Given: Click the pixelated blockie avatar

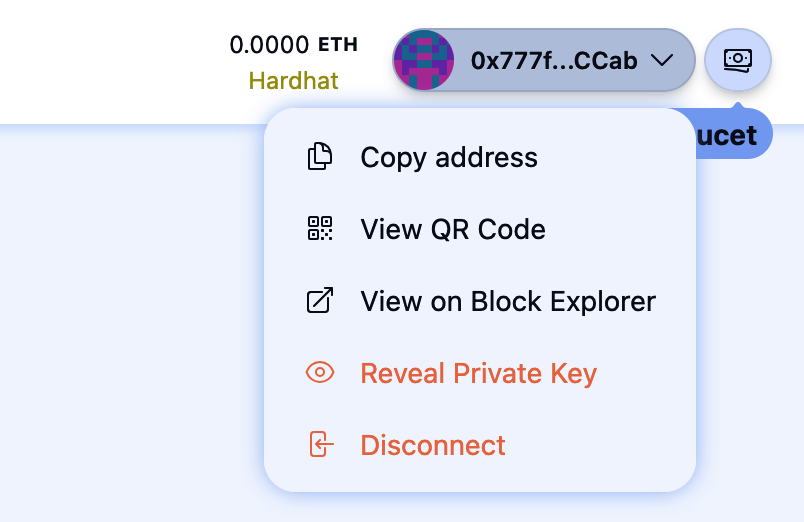Looking at the screenshot, I should (424, 60).
